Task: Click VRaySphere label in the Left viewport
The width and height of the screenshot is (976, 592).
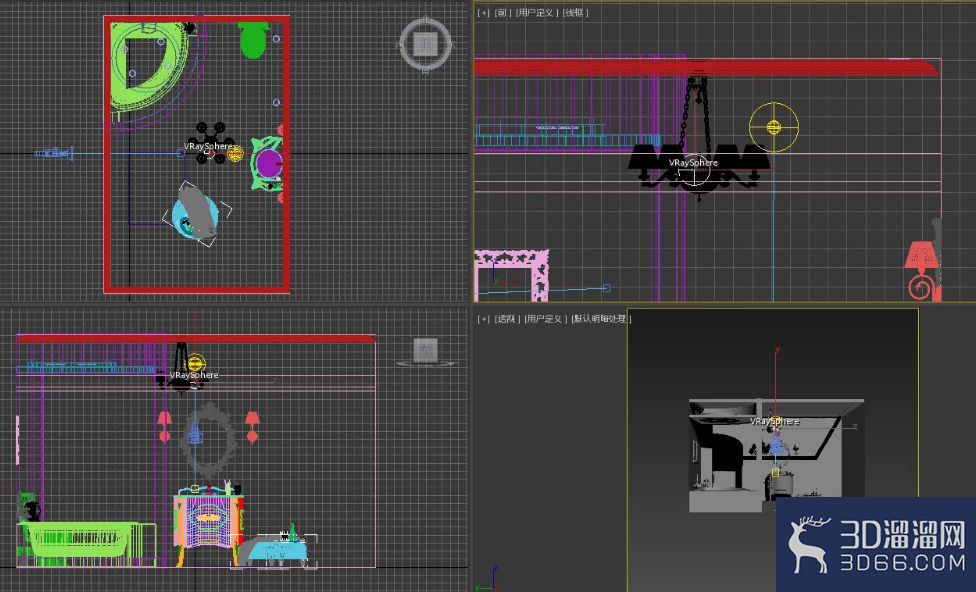Action: (x=194, y=375)
